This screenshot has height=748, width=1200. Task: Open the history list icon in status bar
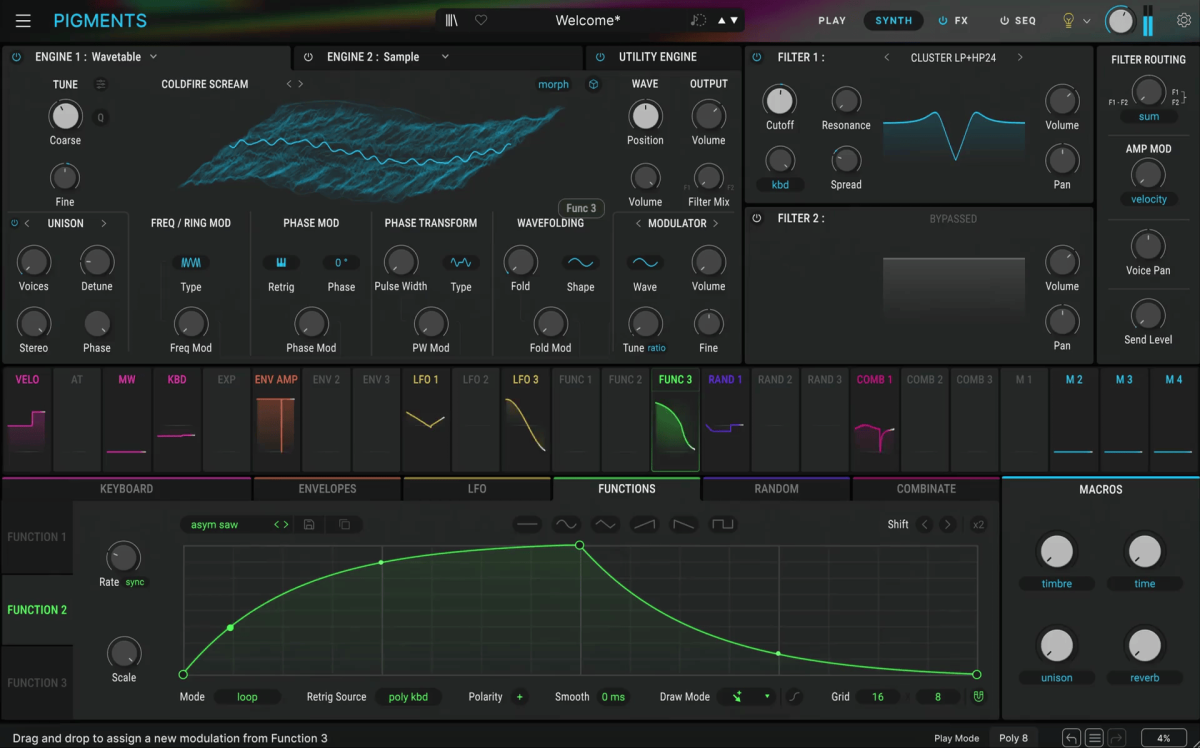coord(1095,738)
